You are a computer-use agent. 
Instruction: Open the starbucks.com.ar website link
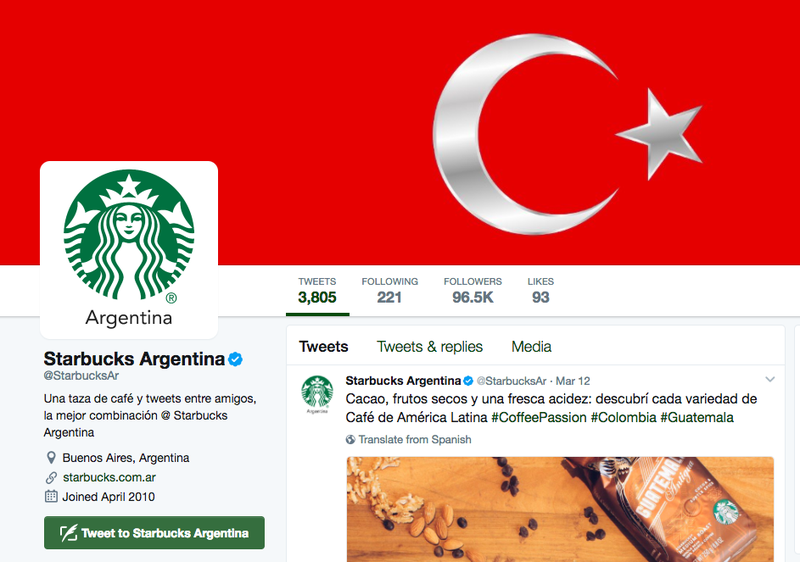pyautogui.click(x=109, y=477)
